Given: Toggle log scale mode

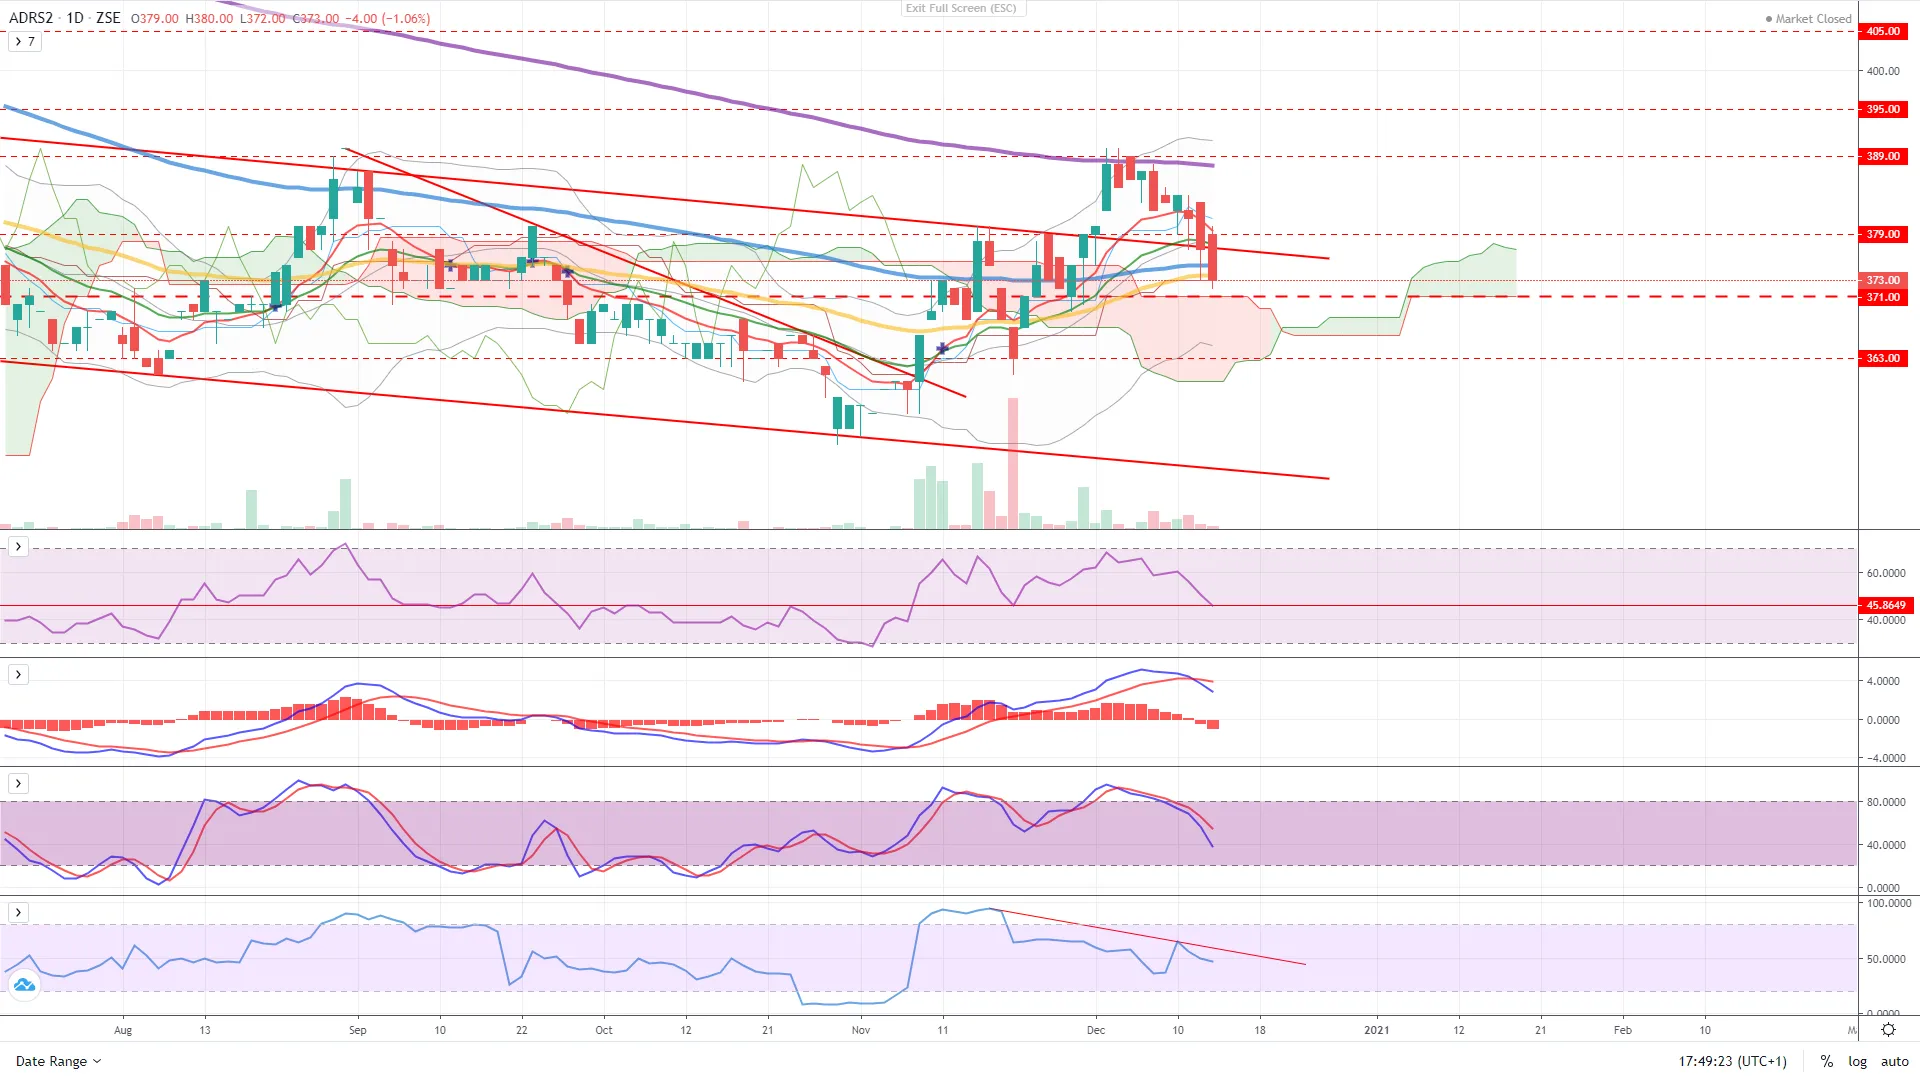Looking at the screenshot, I should (1857, 1061).
